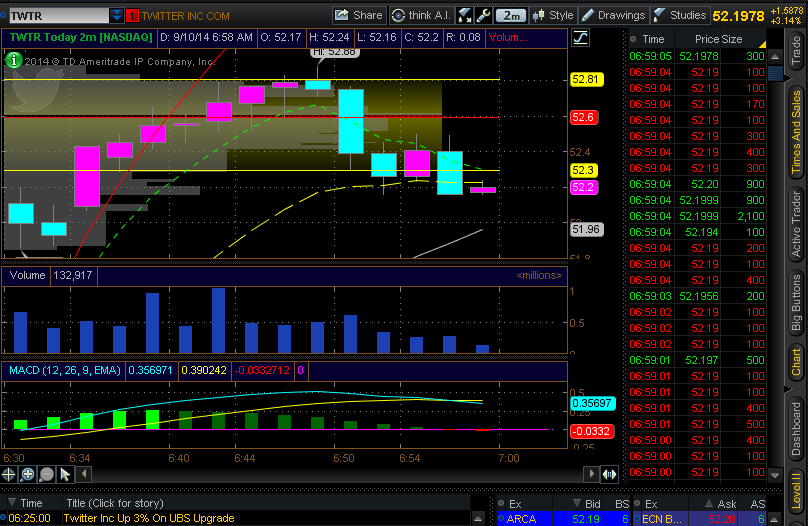This screenshot has height=526, width=808.
Task: Click the TWTR Today 2m [NASDAQ] chart title
Action: 81,38
